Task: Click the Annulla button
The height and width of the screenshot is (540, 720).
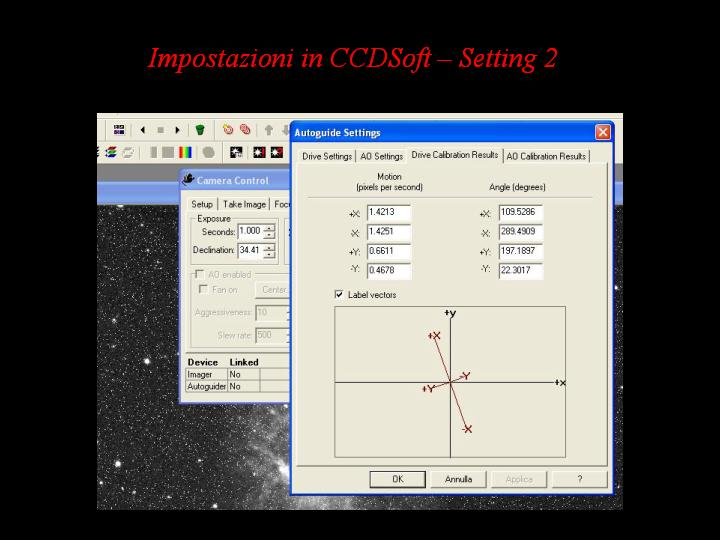Action: point(458,479)
